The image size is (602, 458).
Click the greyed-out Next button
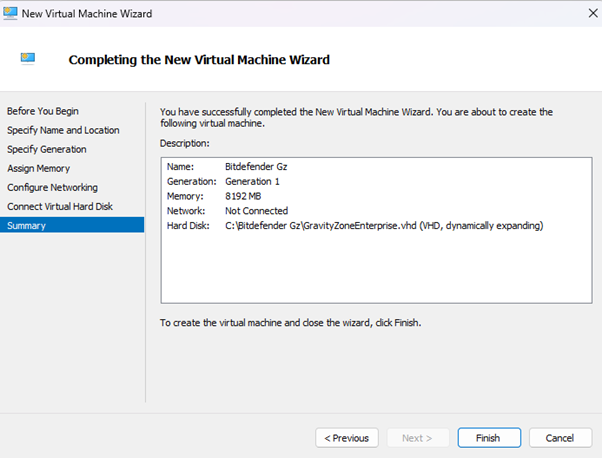[x=416, y=438]
